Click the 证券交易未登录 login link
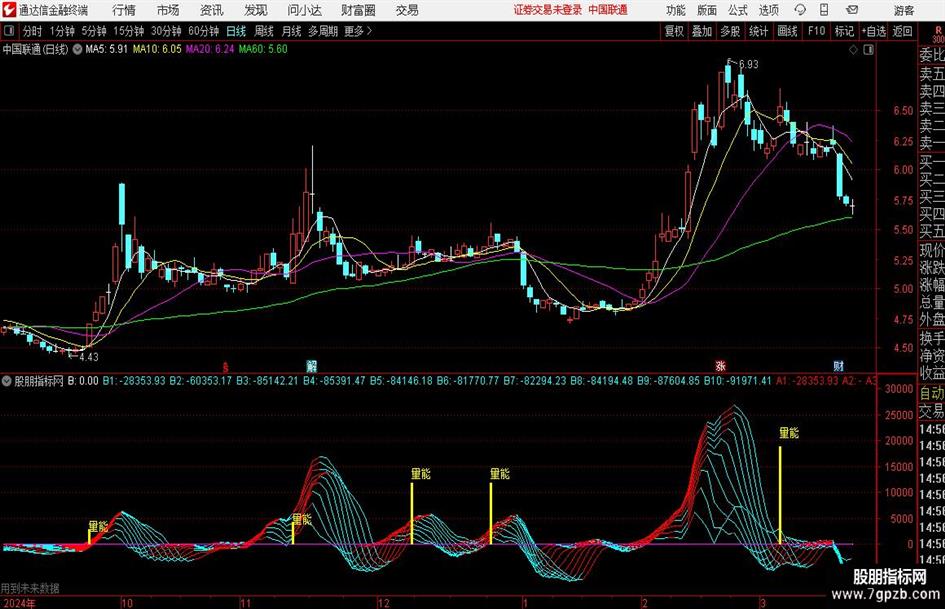Screen dimensions: 945x609 [548, 10]
